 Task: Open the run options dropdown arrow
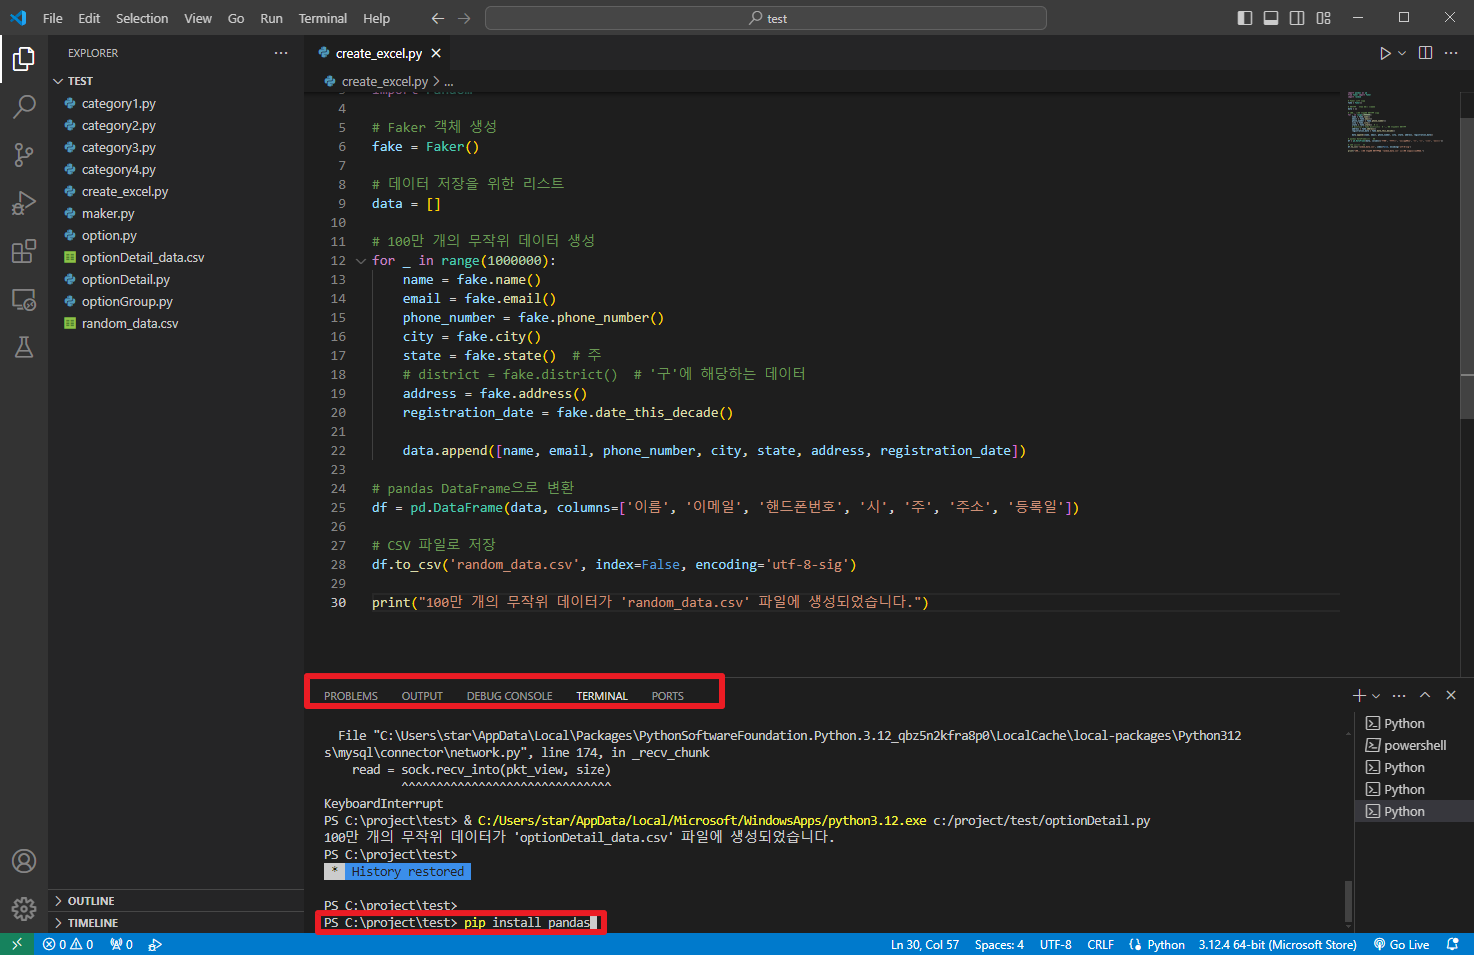point(1402,53)
